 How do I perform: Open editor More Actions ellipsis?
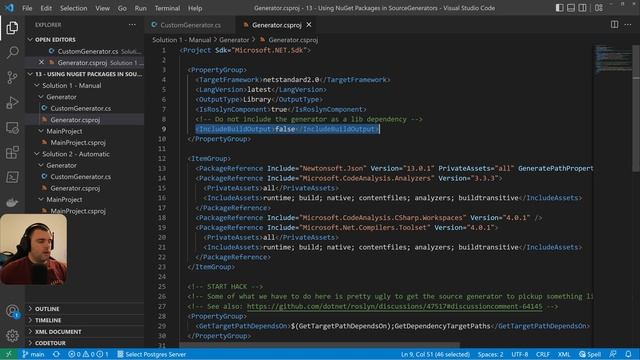[x=628, y=25]
